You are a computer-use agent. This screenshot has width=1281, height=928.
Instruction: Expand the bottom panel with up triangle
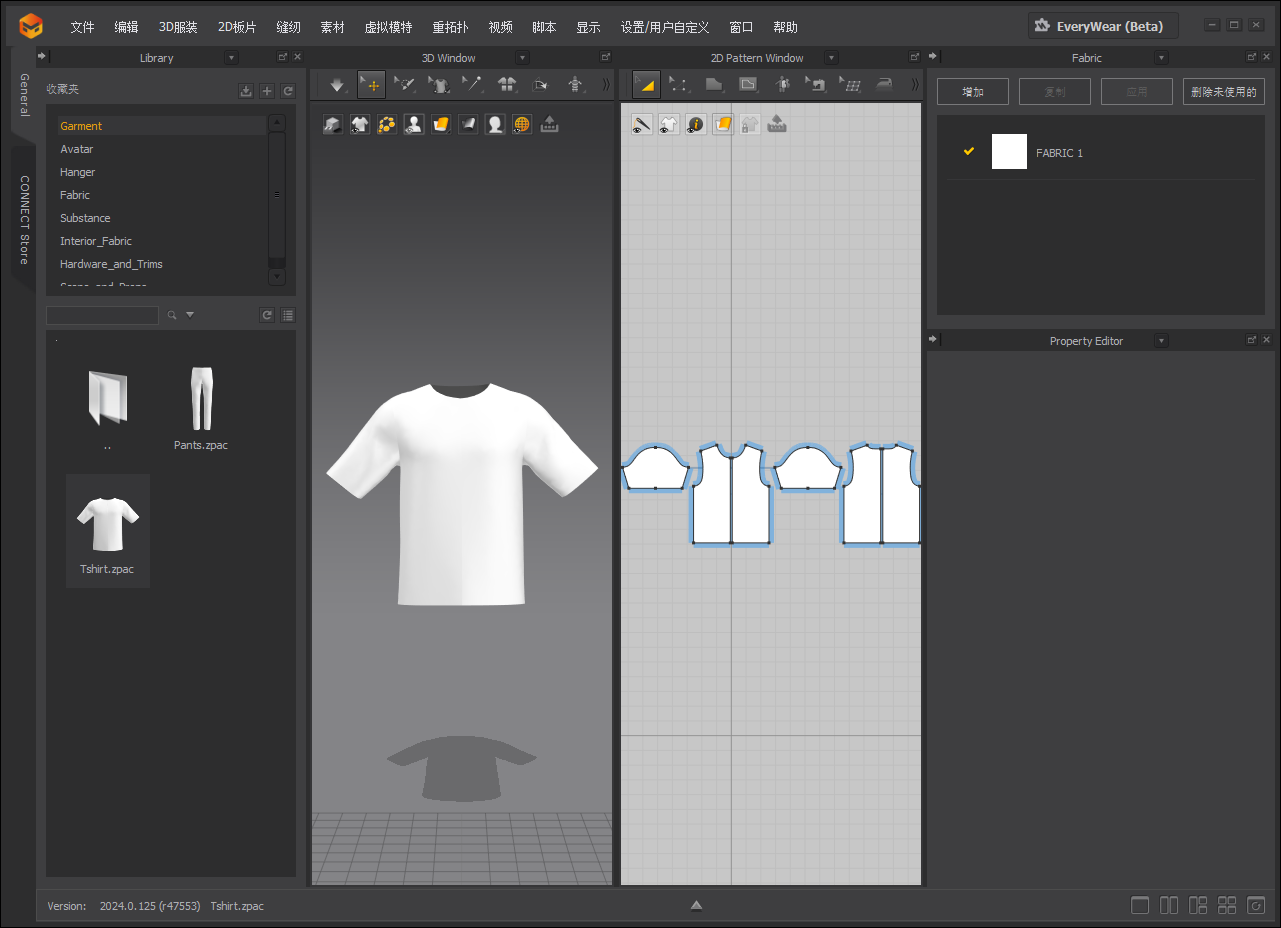(x=696, y=906)
